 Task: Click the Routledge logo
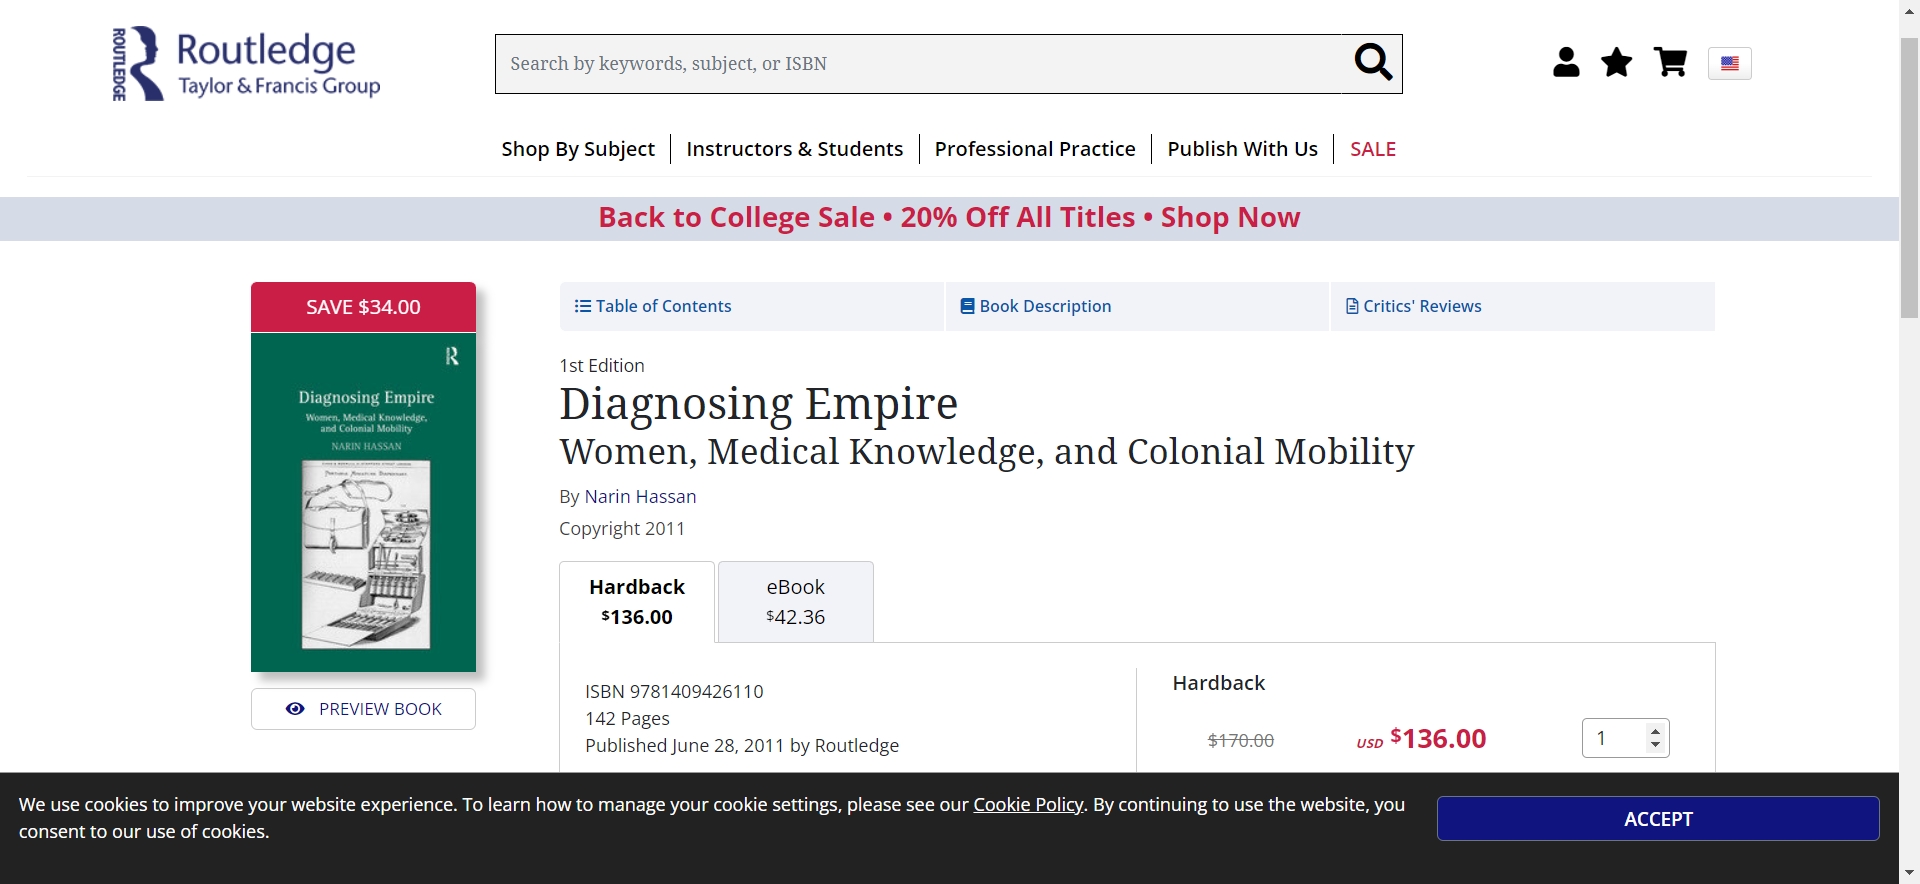click(246, 64)
